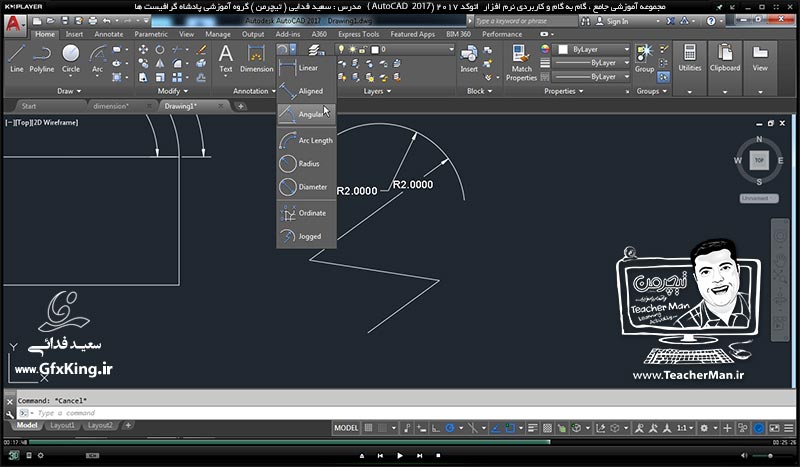Switch to Layout1 tab
This screenshot has height=467, width=800.
[x=62, y=425]
